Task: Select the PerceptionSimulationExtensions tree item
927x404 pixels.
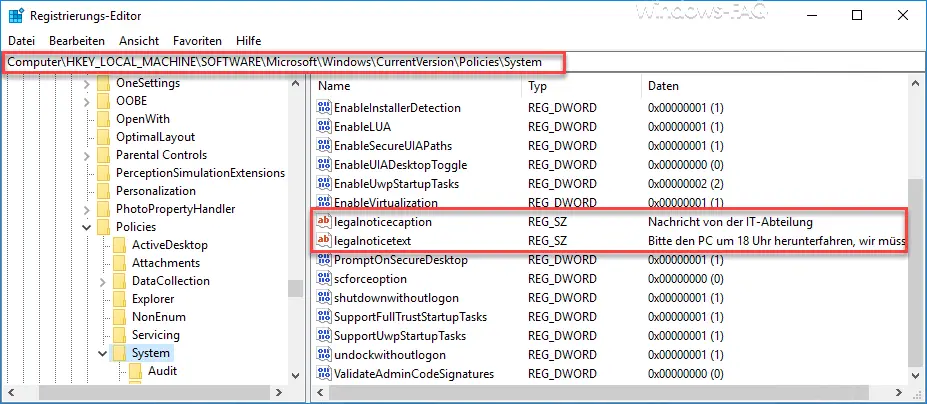Action: click(200, 173)
